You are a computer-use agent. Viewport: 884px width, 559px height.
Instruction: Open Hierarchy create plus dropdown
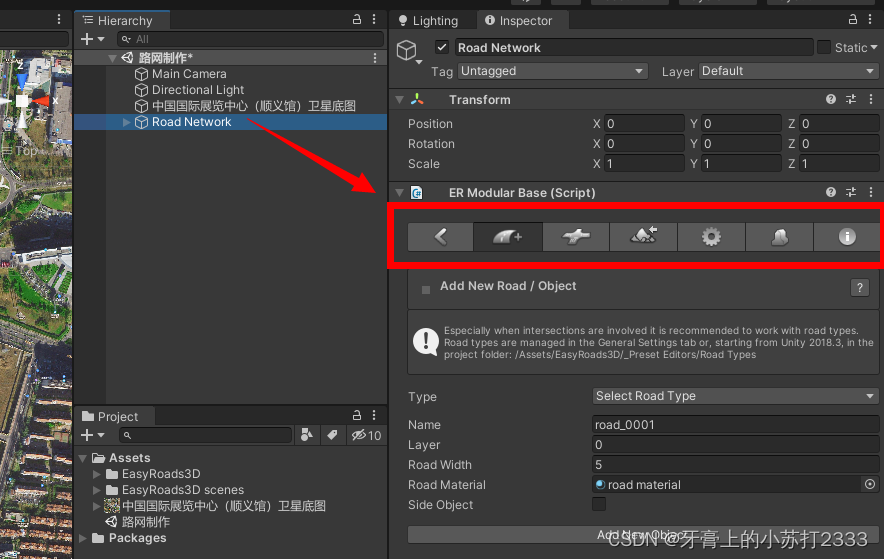[x=93, y=39]
